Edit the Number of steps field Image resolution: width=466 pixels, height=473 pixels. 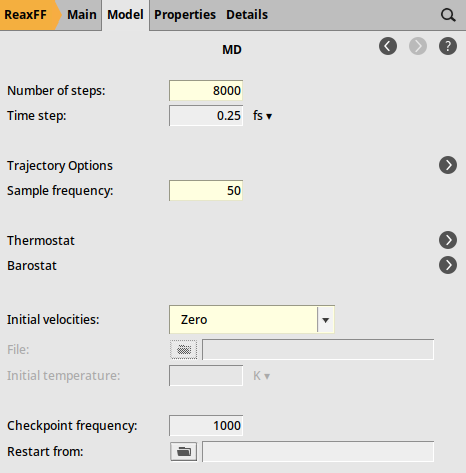(206, 90)
